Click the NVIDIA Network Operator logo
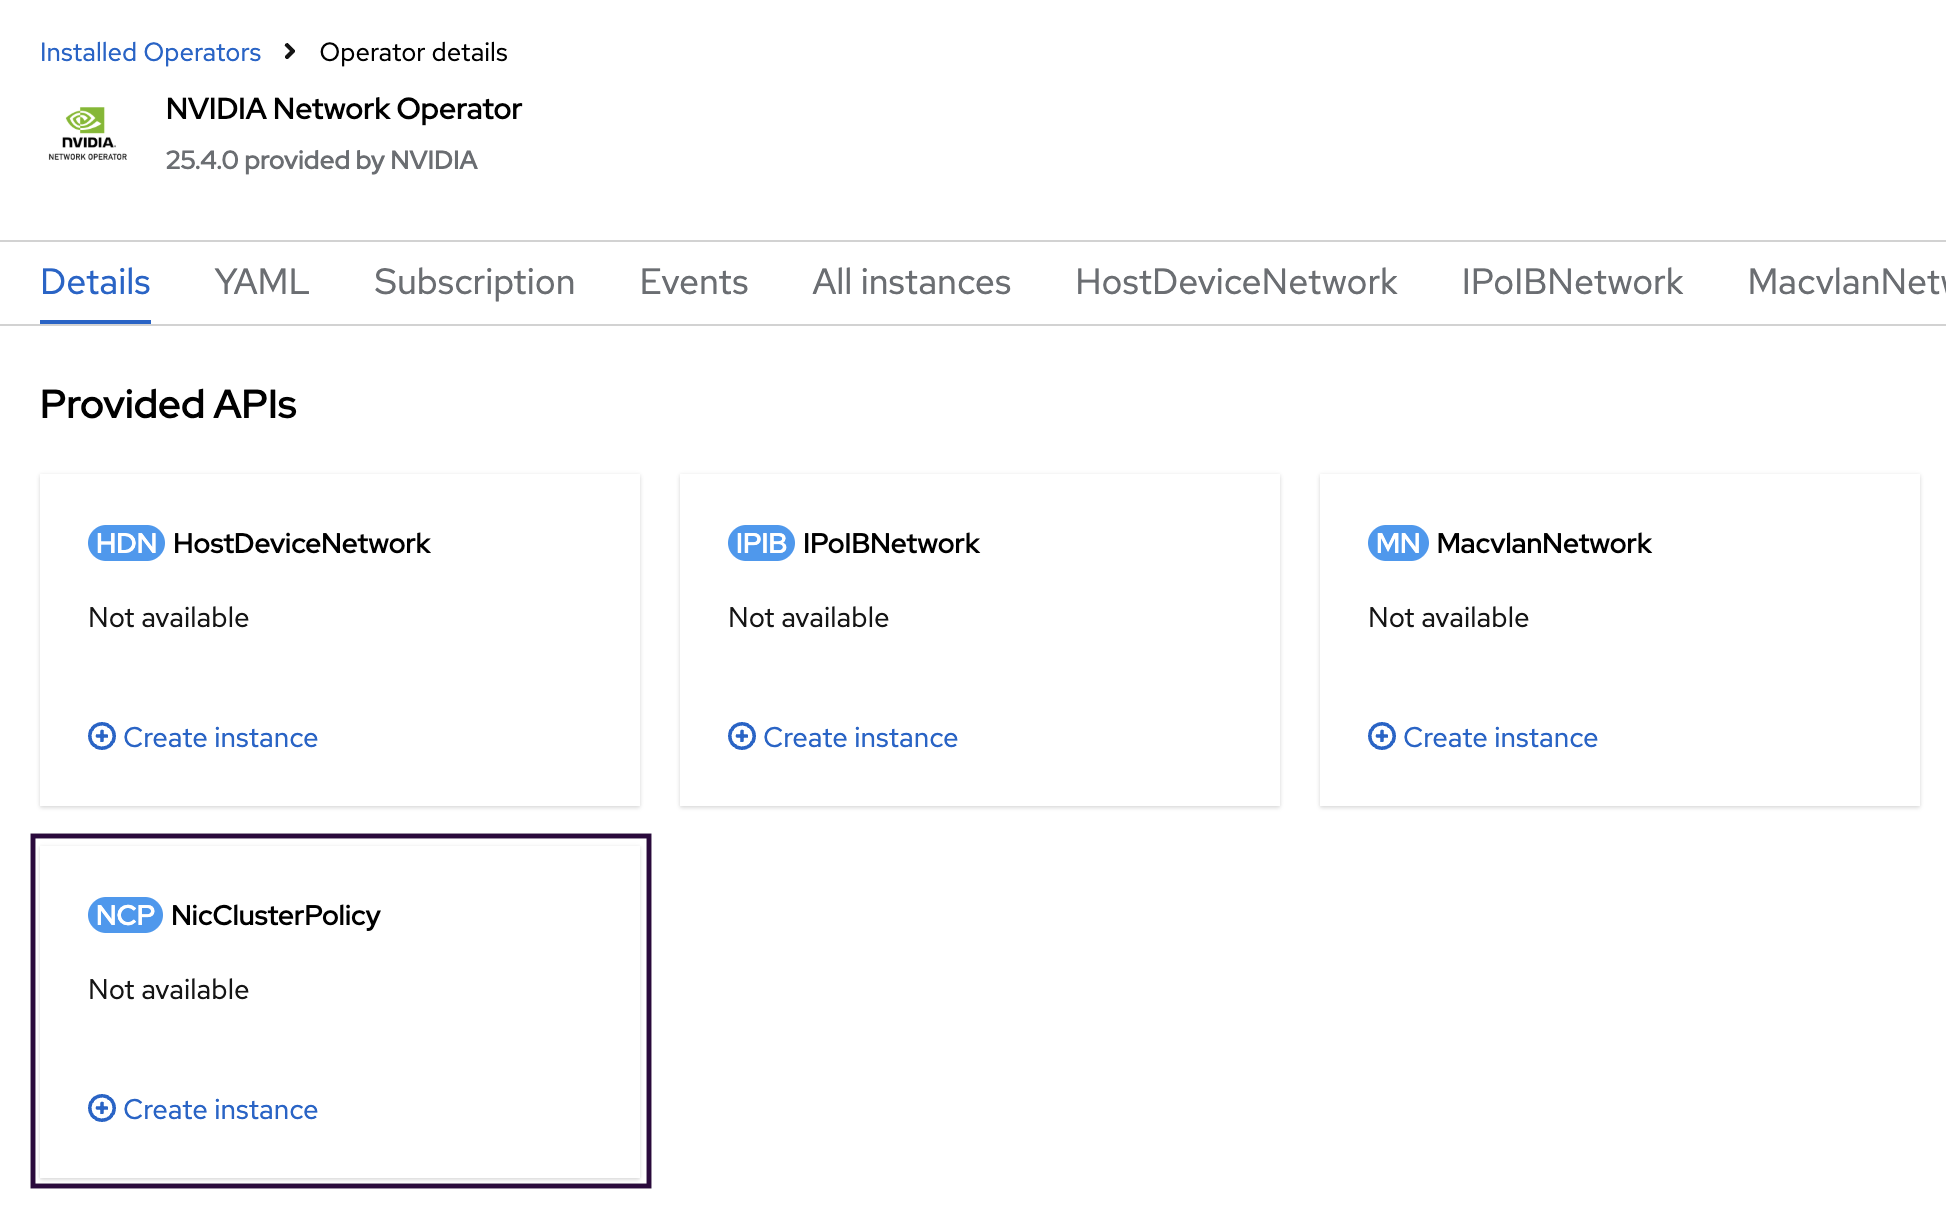Viewport: 1946px width, 1206px height. click(88, 134)
